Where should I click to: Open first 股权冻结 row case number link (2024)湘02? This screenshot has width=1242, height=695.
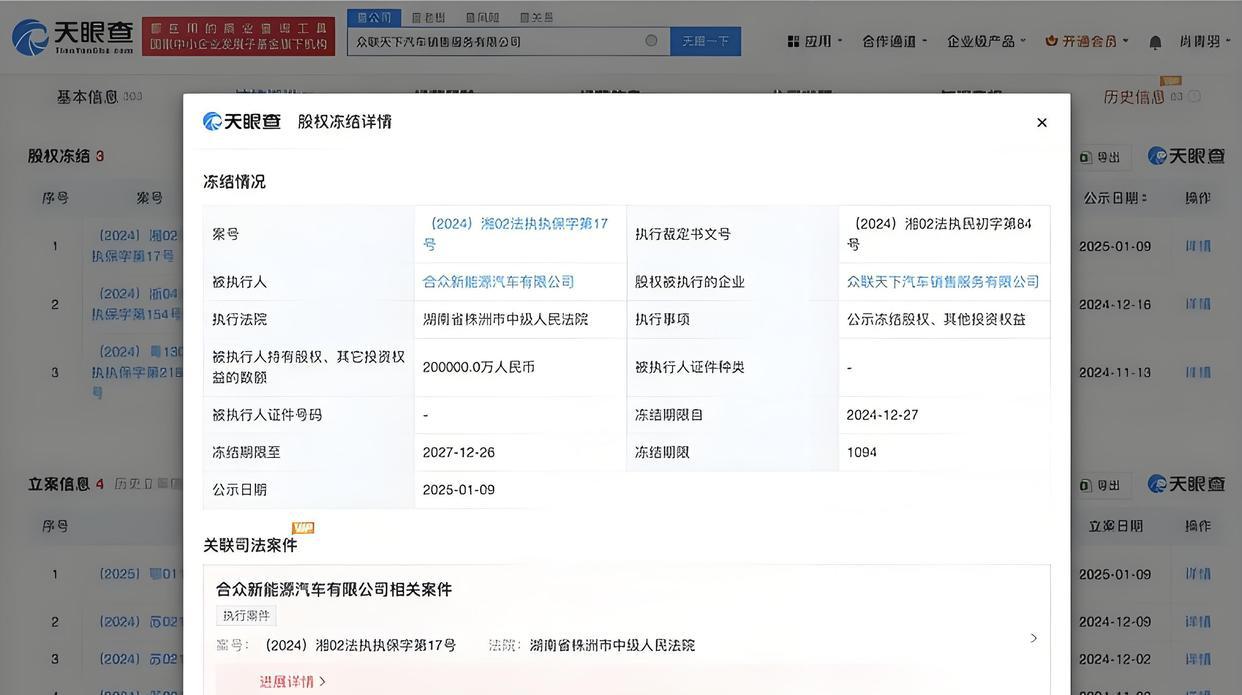point(137,246)
